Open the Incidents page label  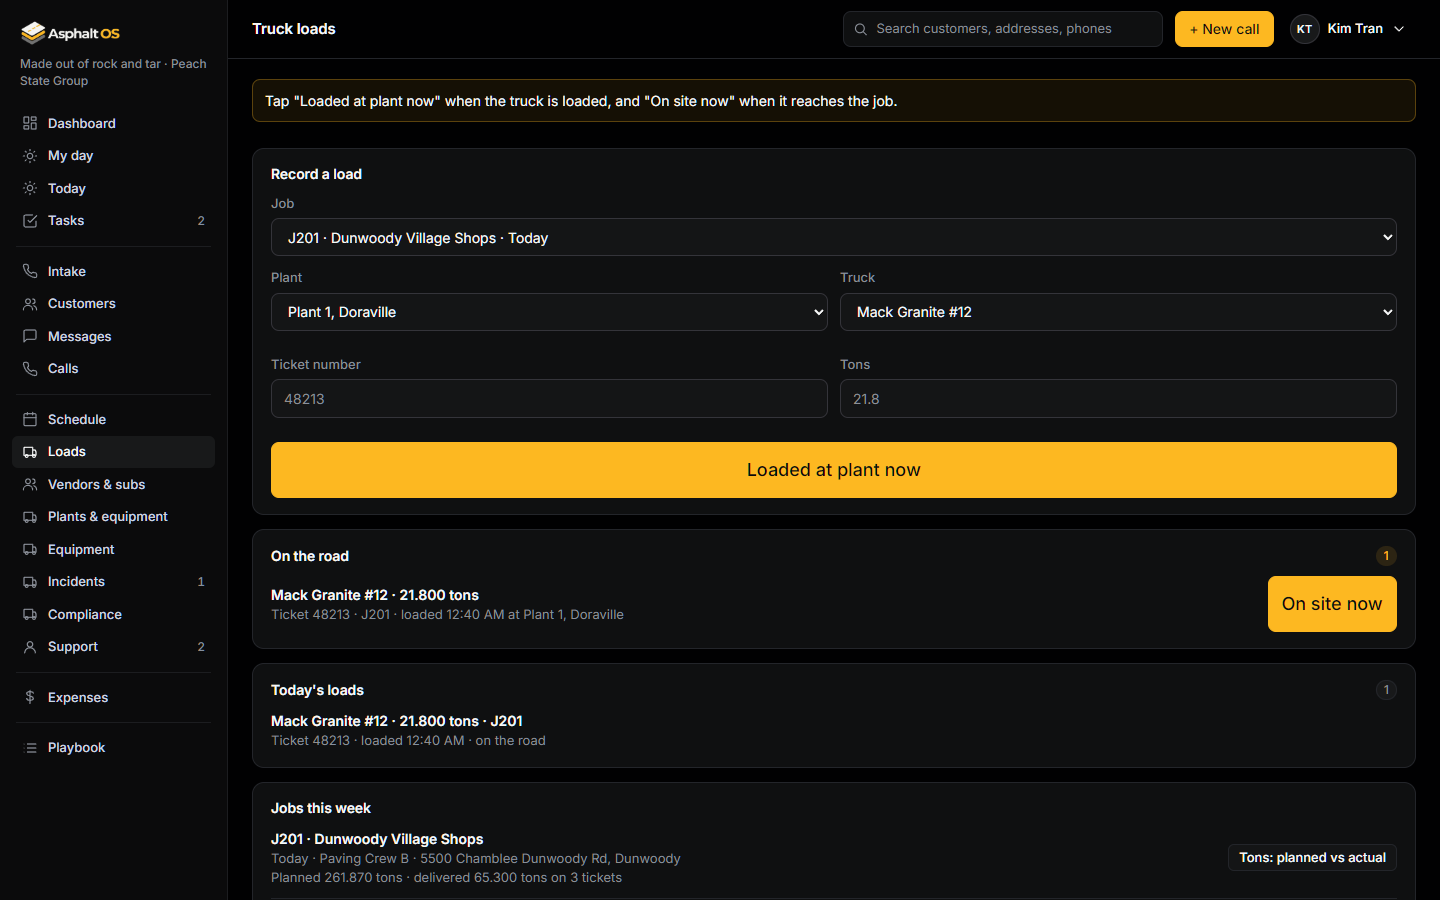coord(76,582)
